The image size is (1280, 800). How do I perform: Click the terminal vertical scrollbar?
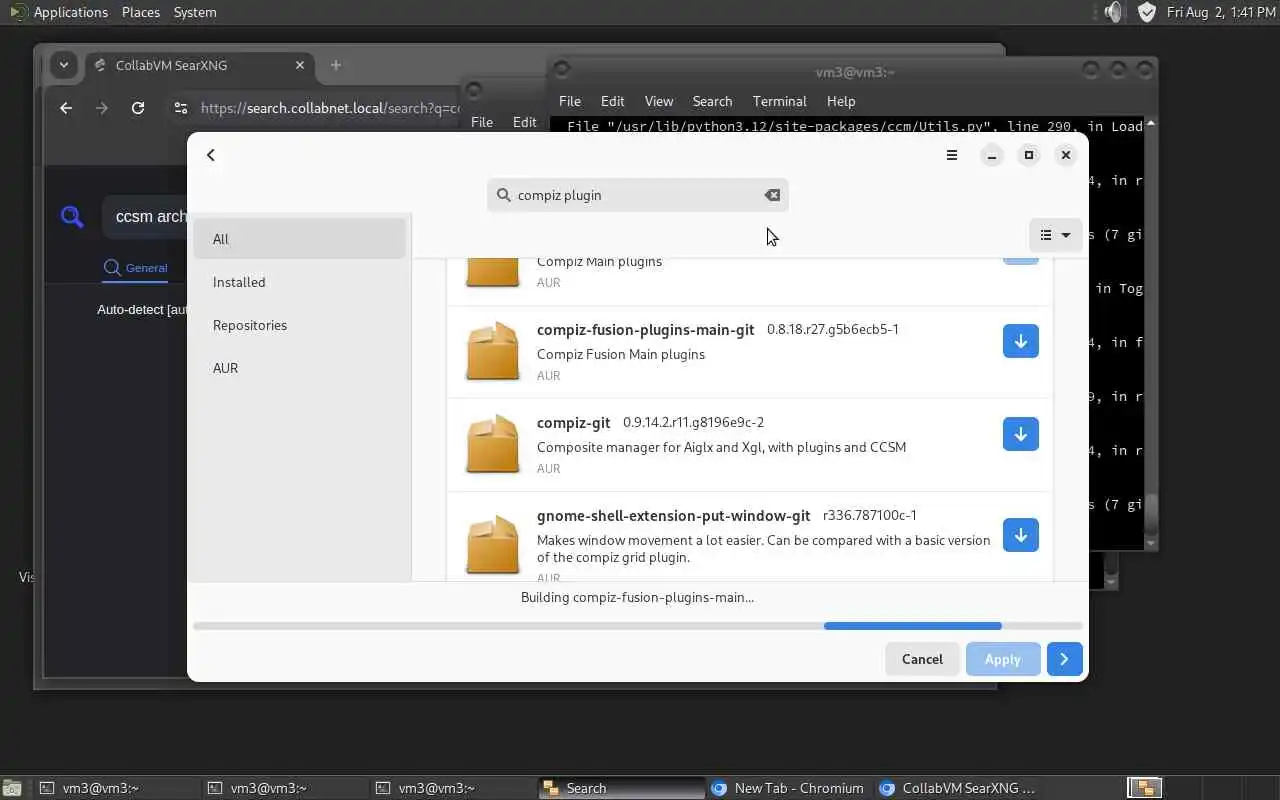click(x=1151, y=333)
